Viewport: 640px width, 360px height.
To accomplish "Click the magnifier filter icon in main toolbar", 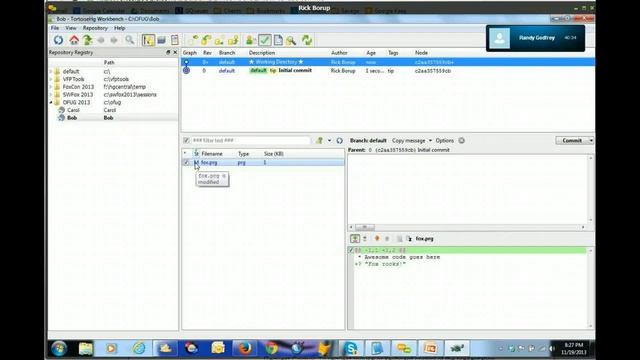I will click(x=129, y=40).
